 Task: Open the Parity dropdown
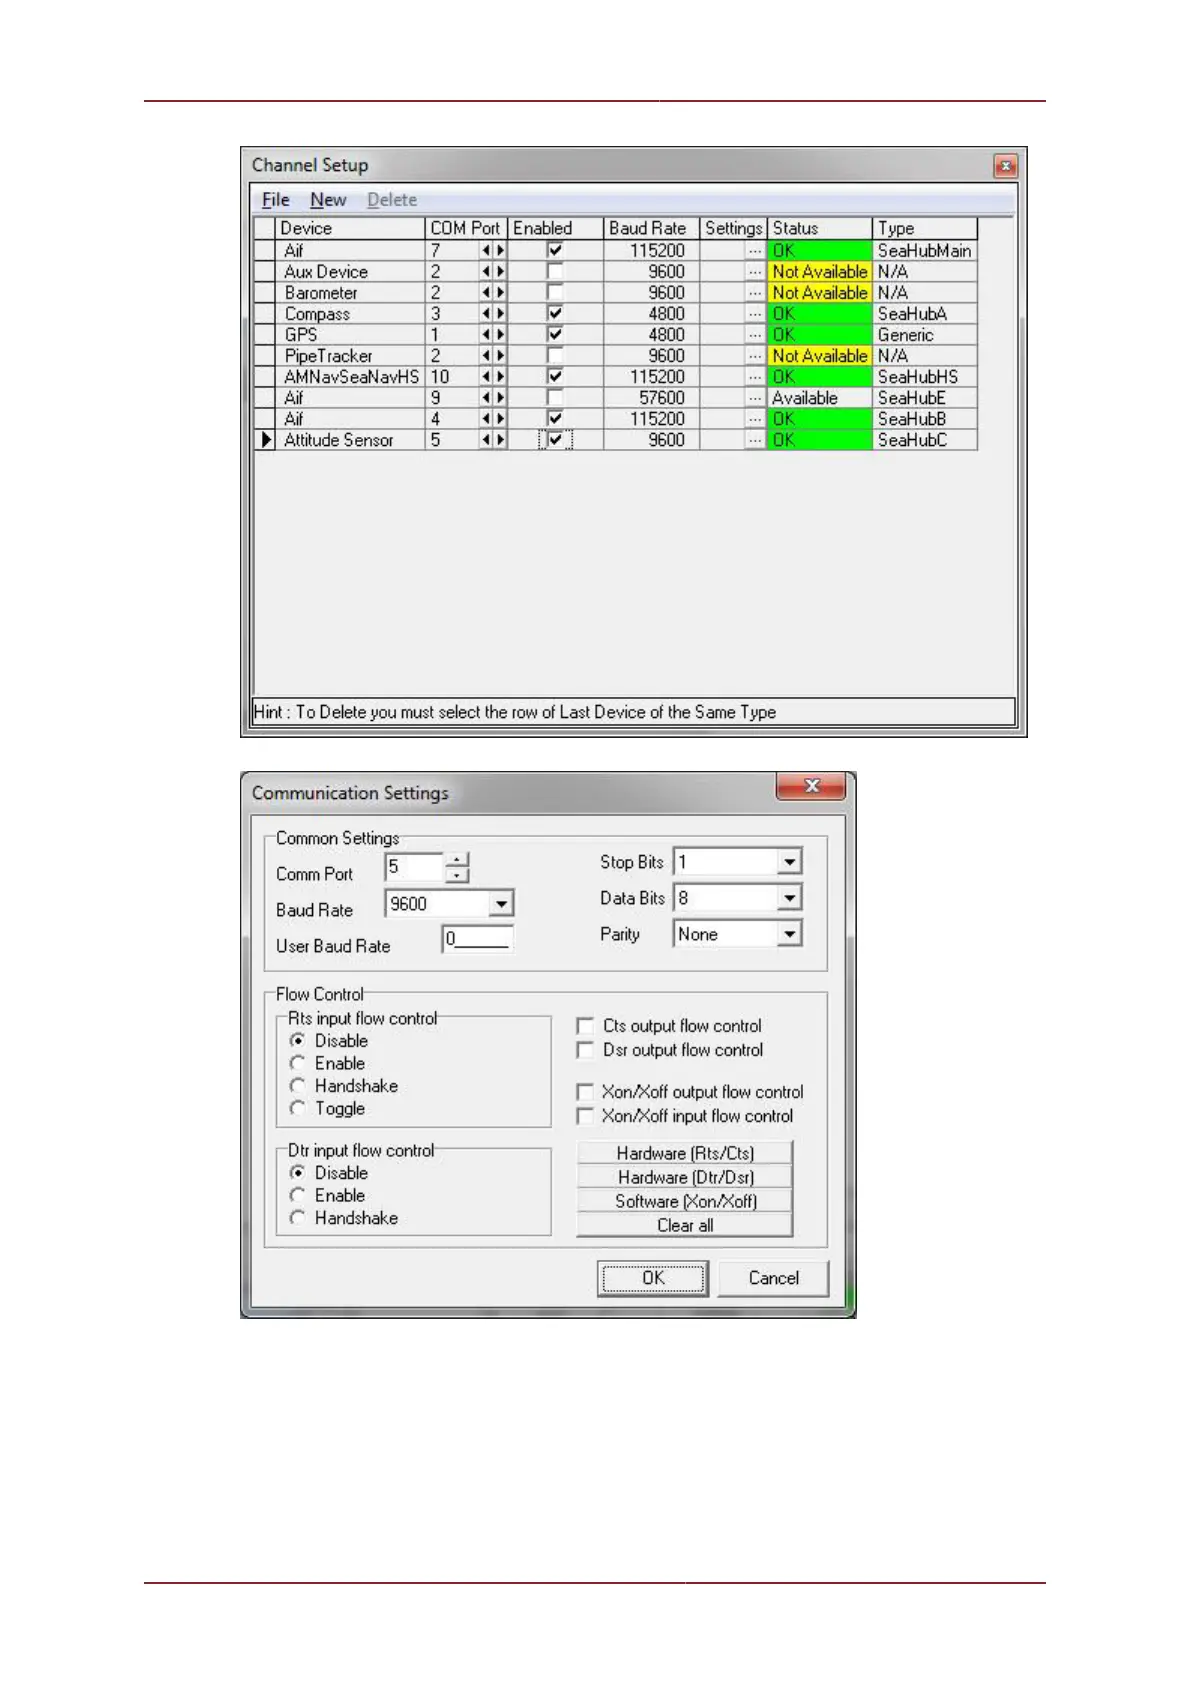789,934
